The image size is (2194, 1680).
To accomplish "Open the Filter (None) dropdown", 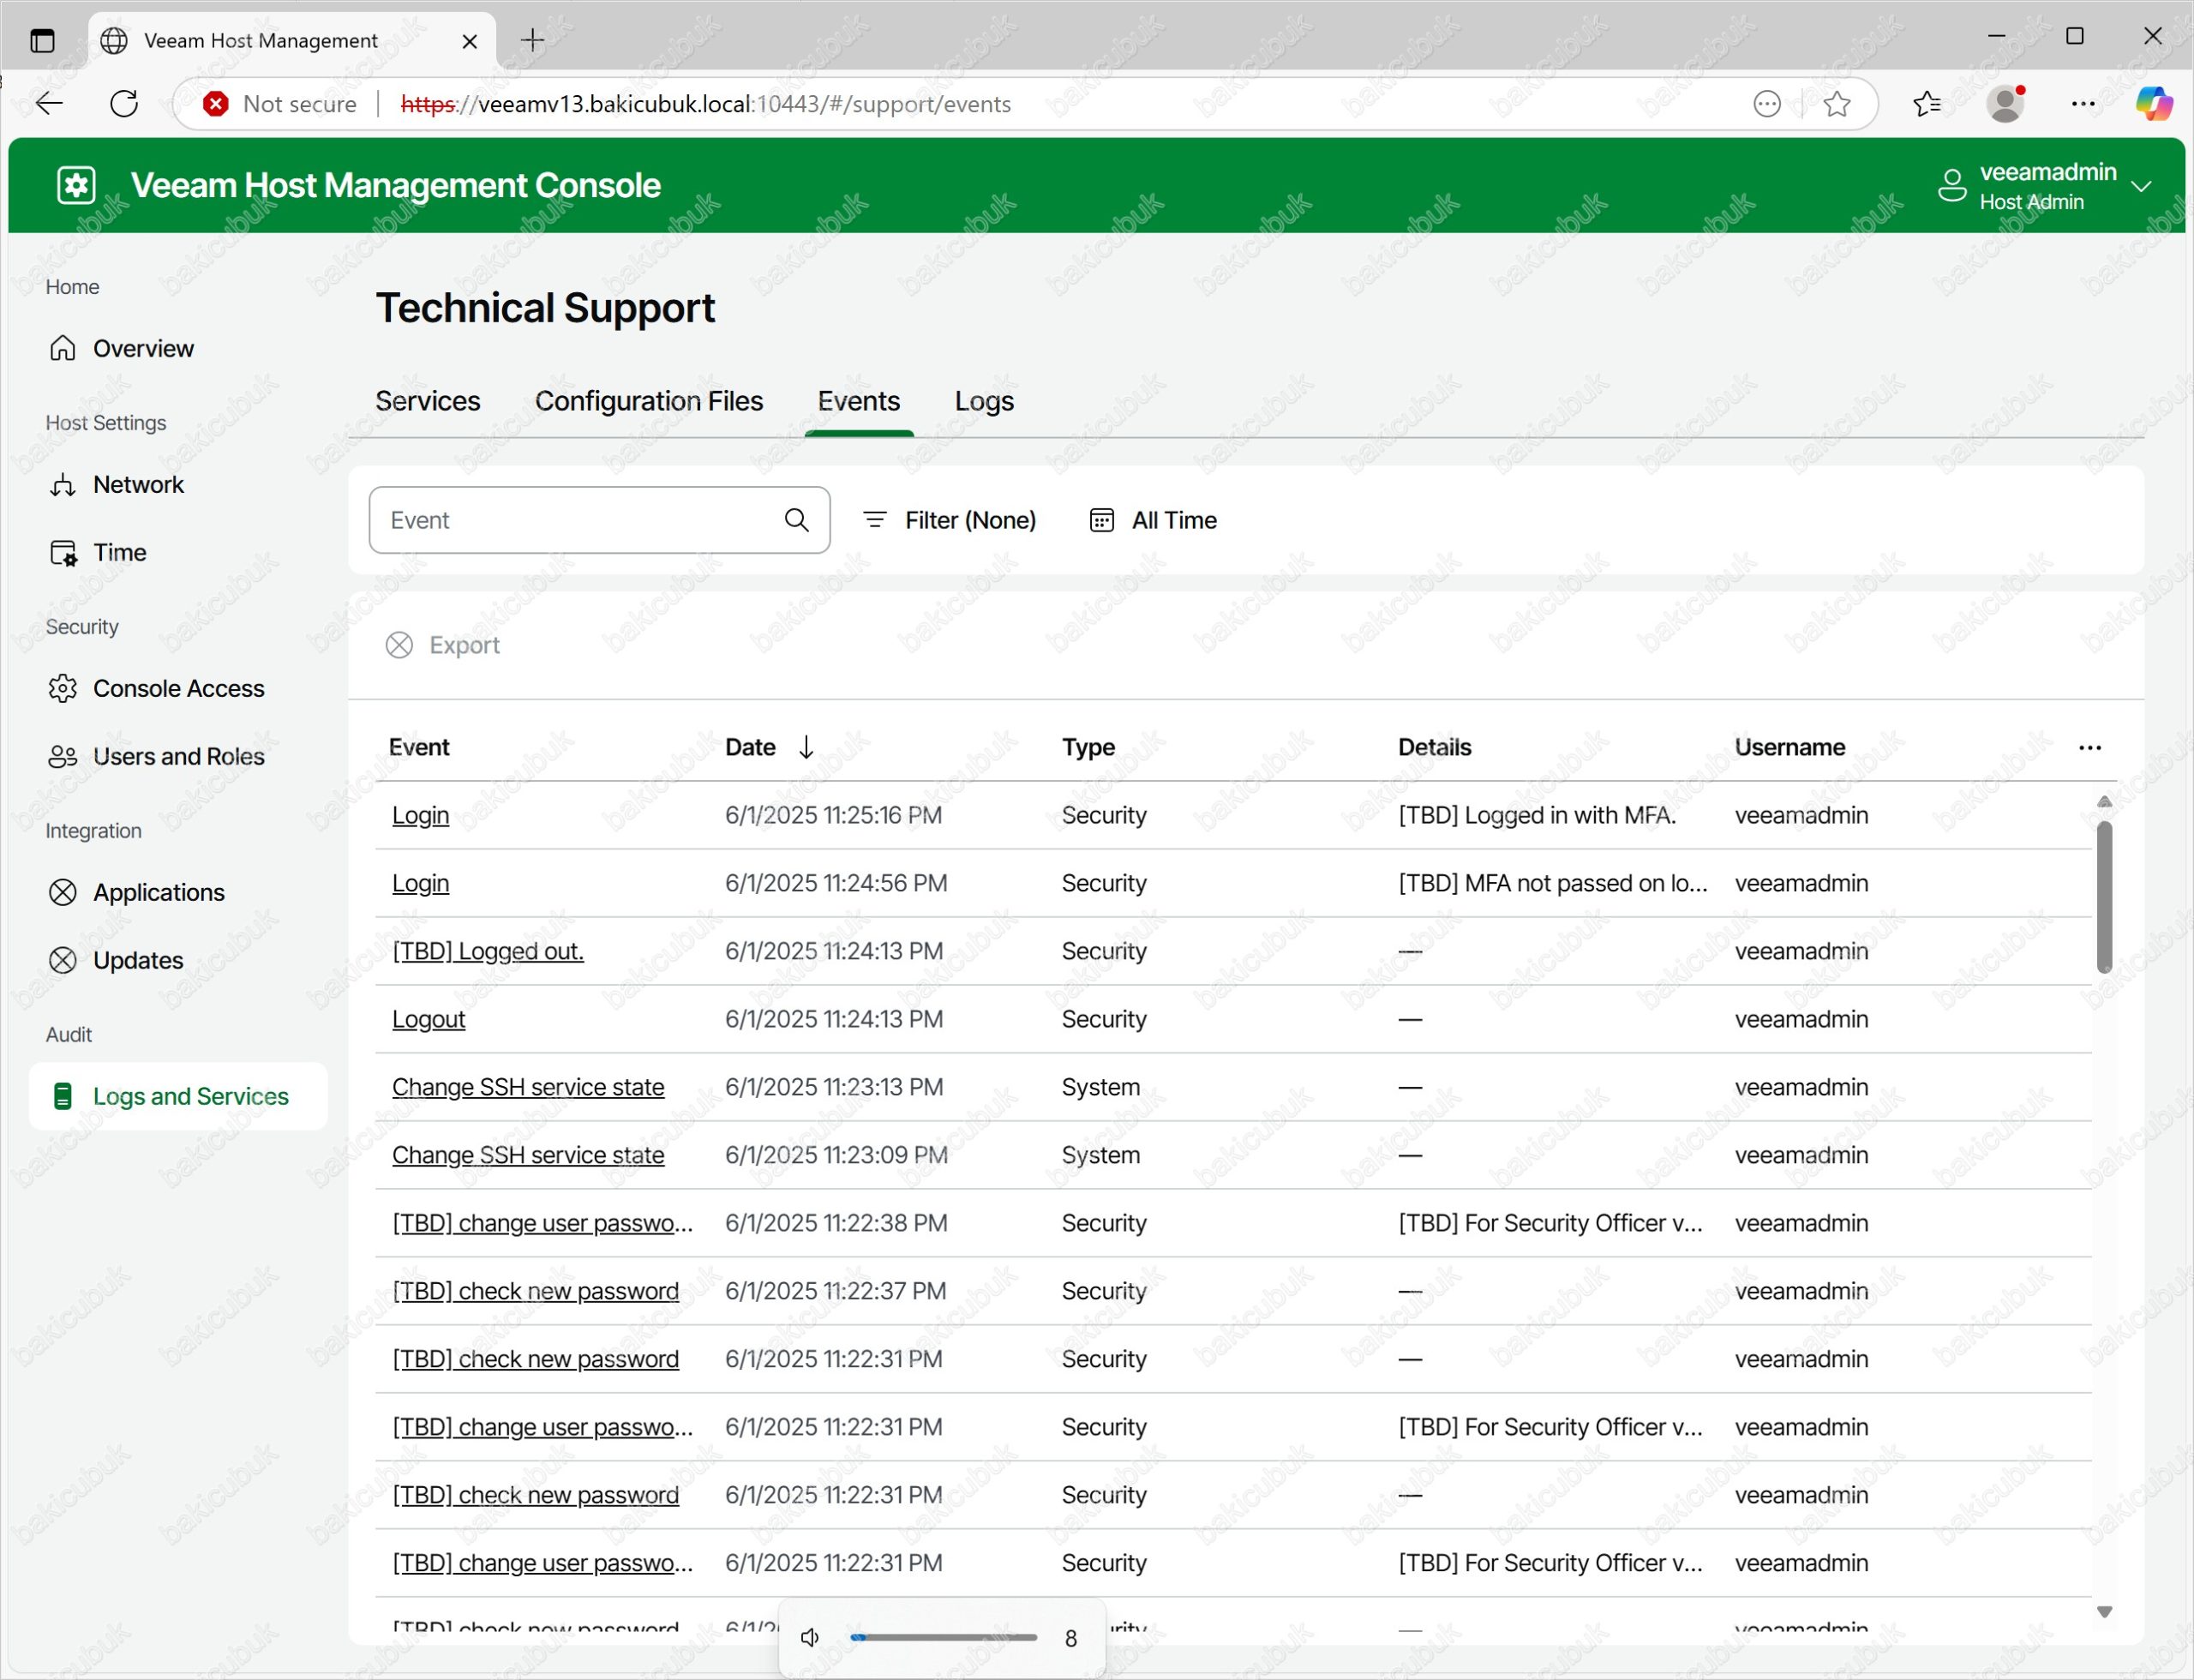I will coord(949,520).
